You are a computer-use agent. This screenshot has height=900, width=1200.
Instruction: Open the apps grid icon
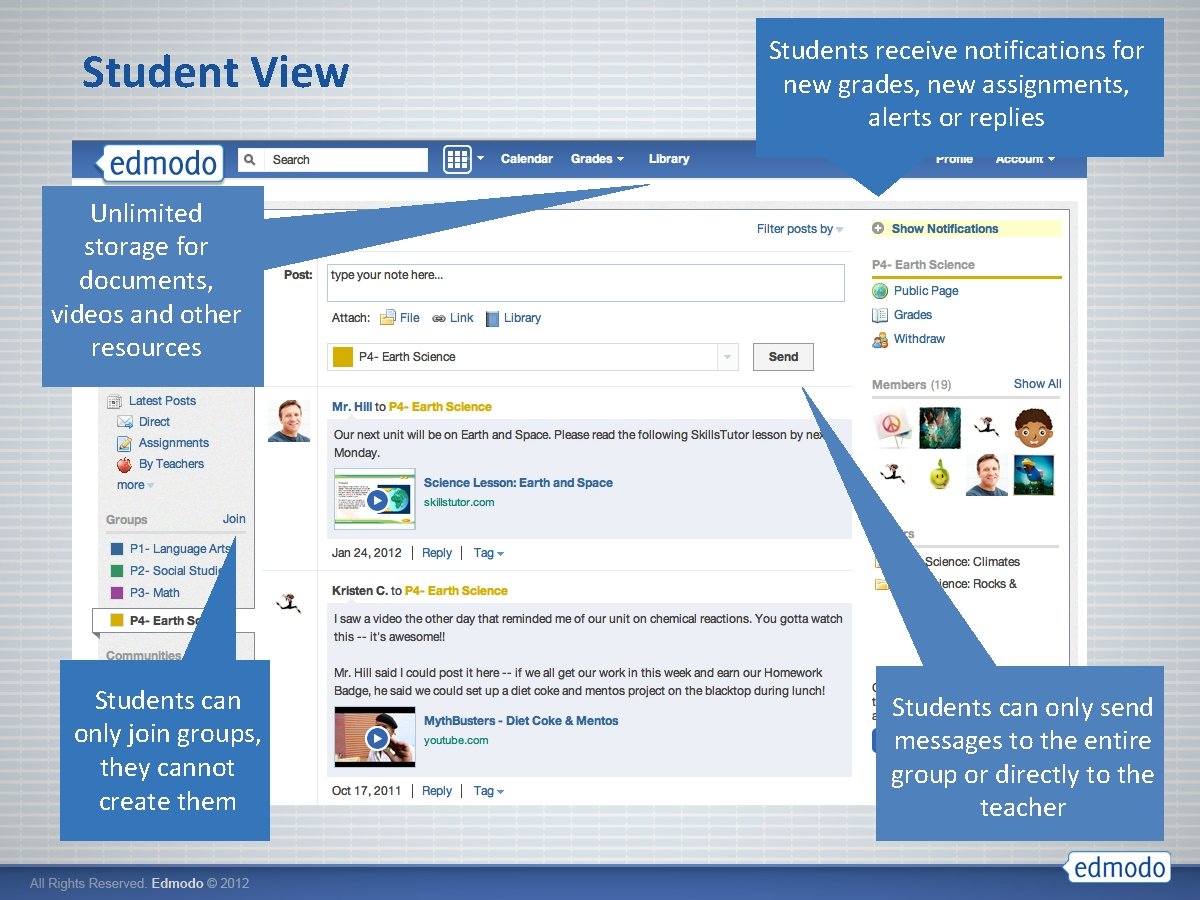pos(457,159)
